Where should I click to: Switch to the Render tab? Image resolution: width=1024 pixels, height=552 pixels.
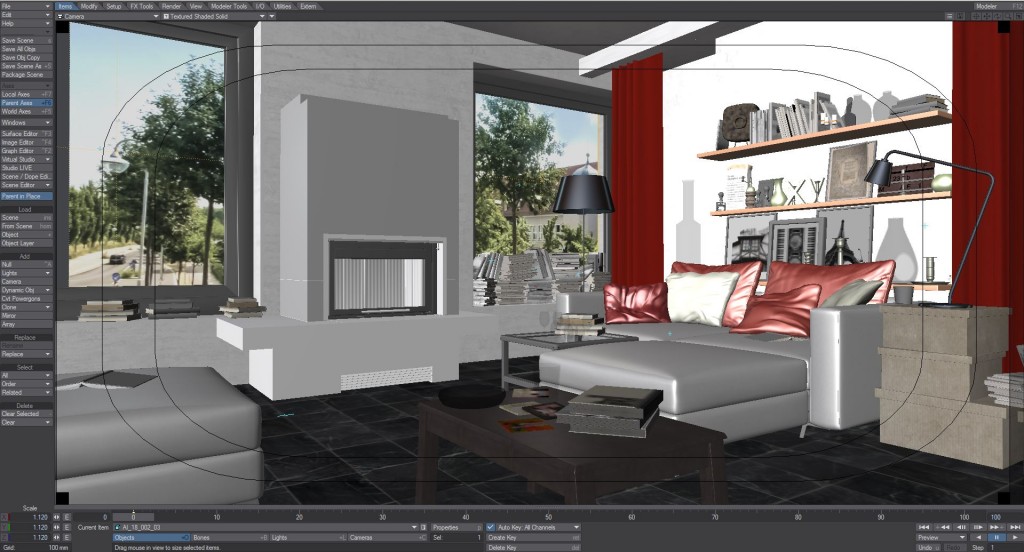171,6
